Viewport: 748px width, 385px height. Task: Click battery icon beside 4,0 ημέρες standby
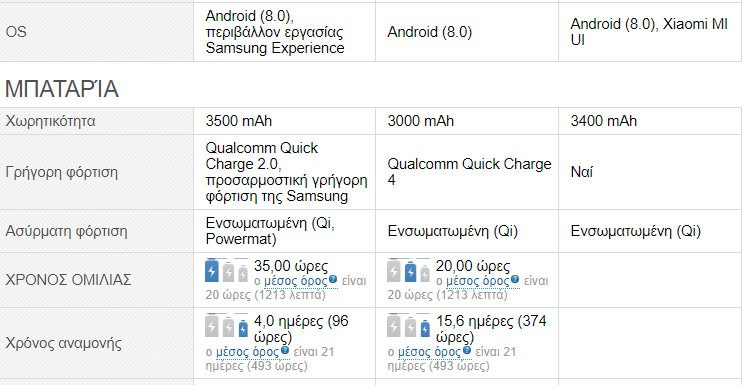[x=227, y=326]
